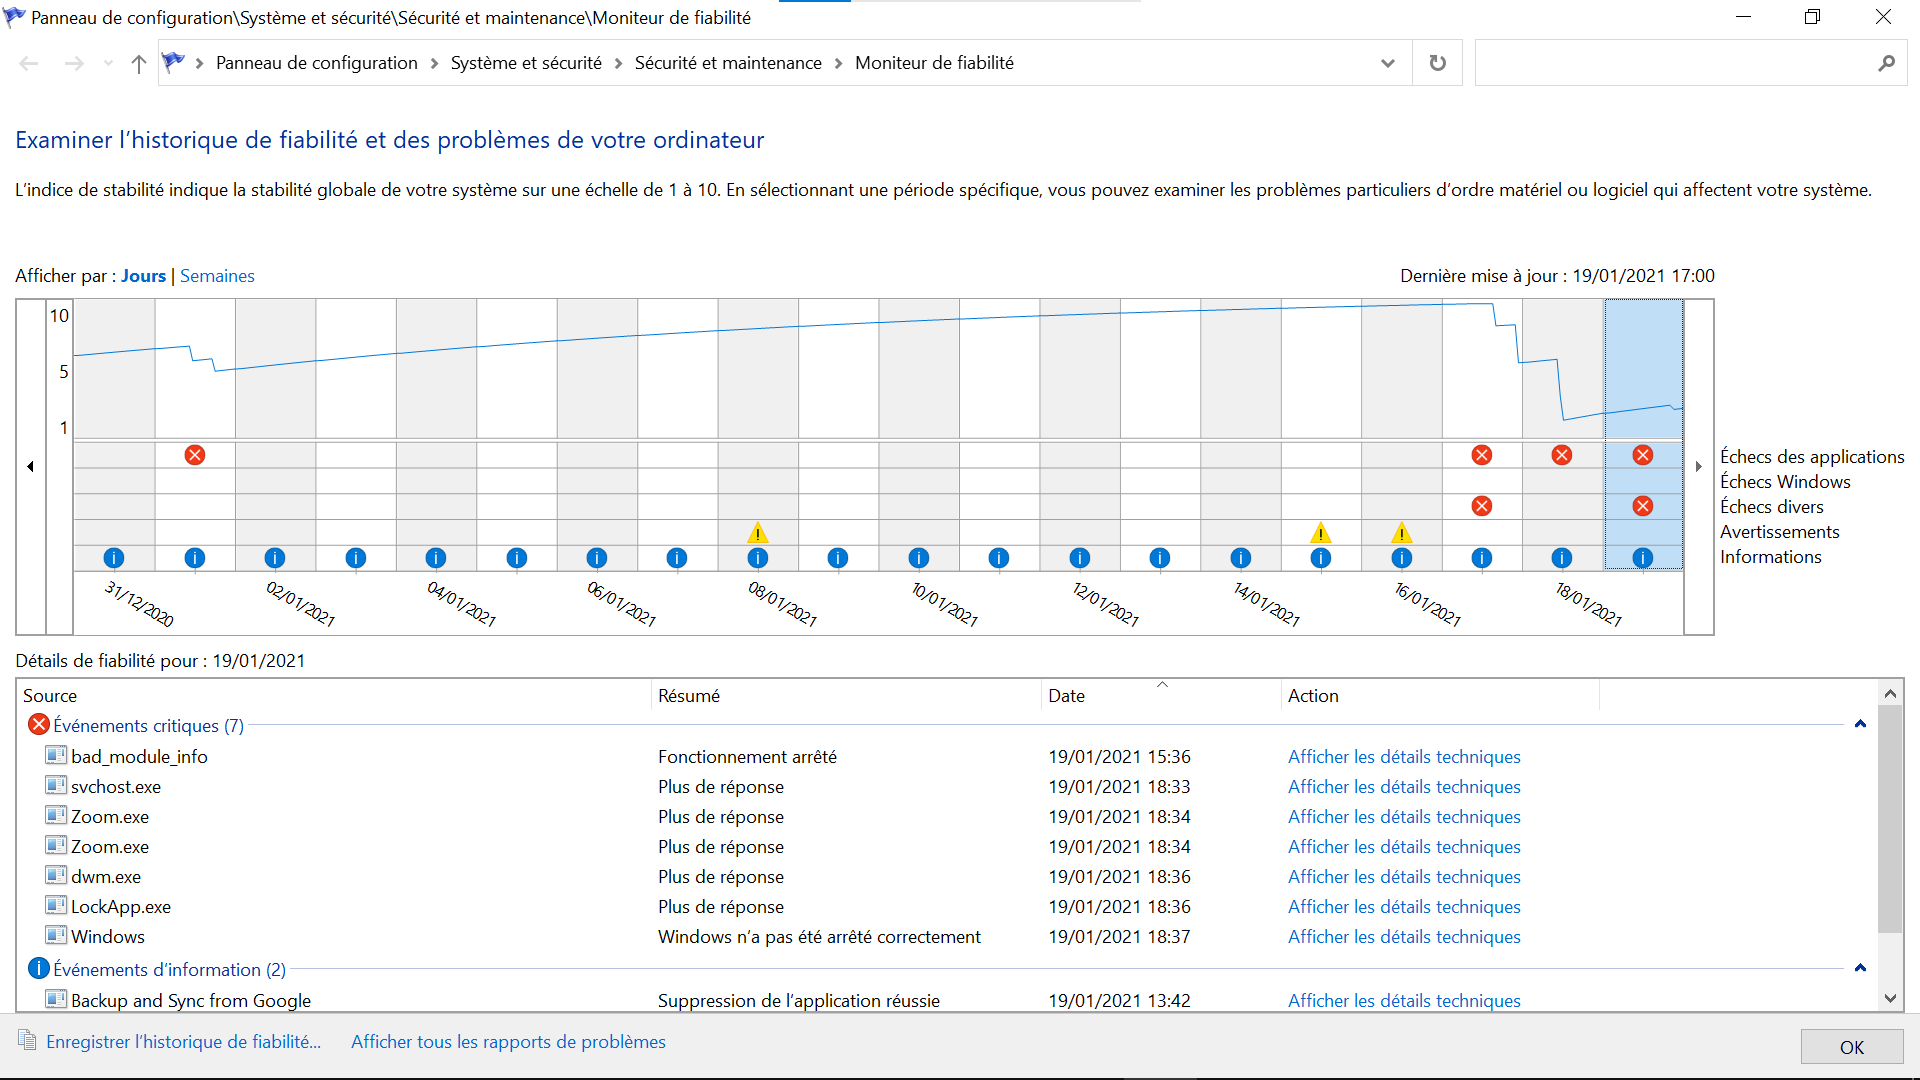Screen dimensions: 1920x1080
Task: Click the application failure icon on 01/01/2021
Action: pos(195,455)
